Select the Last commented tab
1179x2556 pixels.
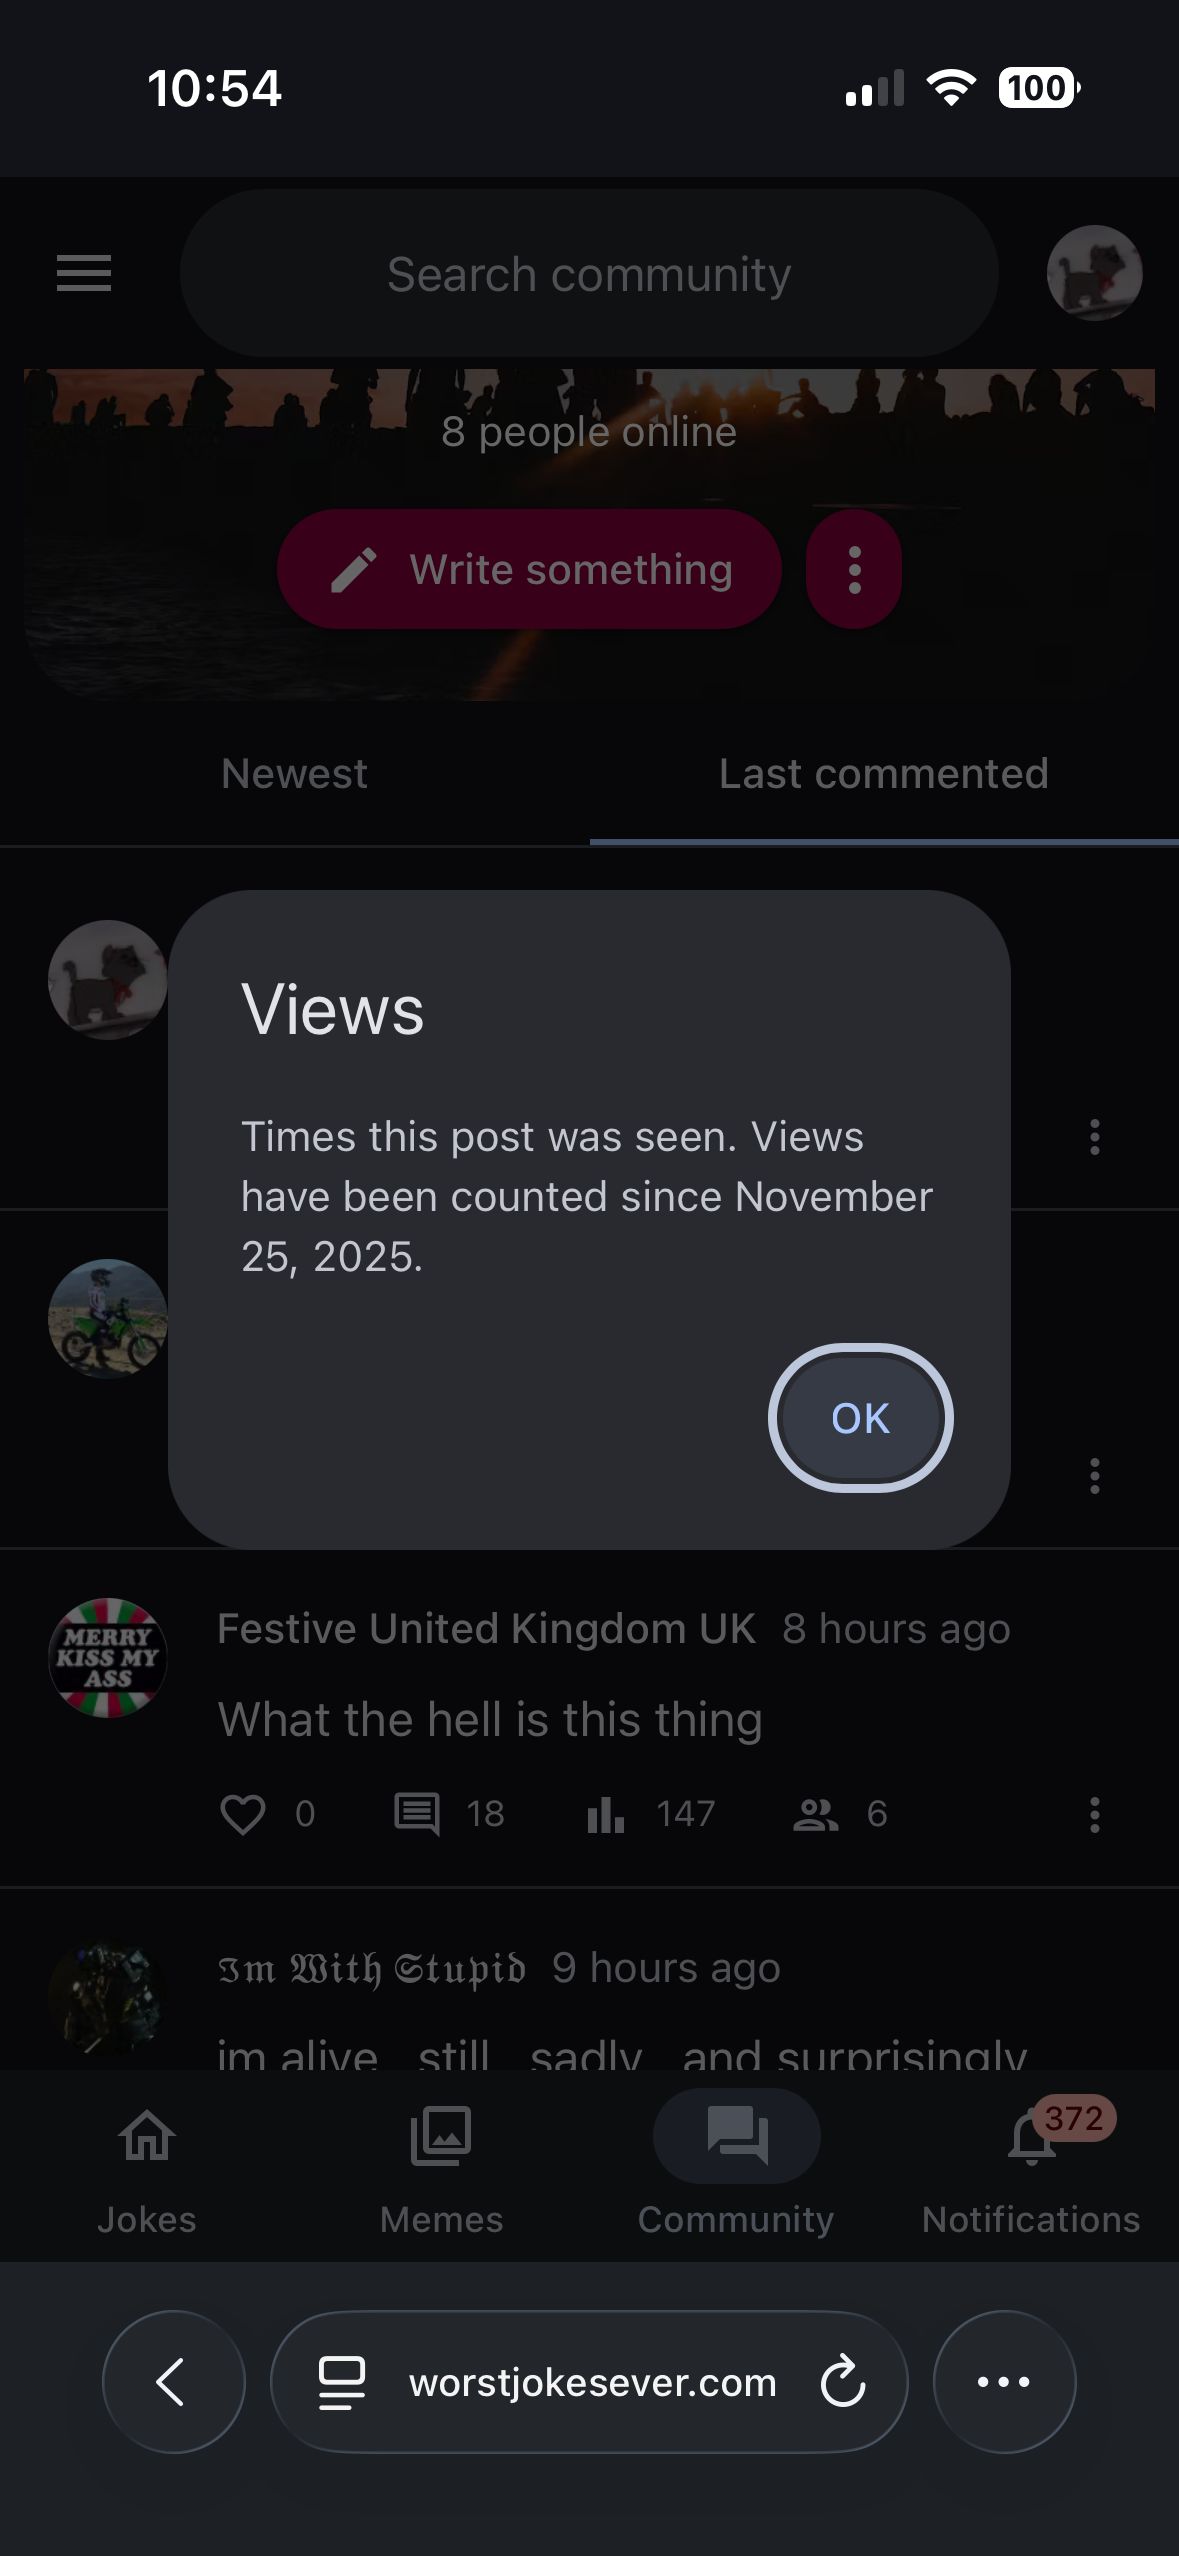point(883,774)
